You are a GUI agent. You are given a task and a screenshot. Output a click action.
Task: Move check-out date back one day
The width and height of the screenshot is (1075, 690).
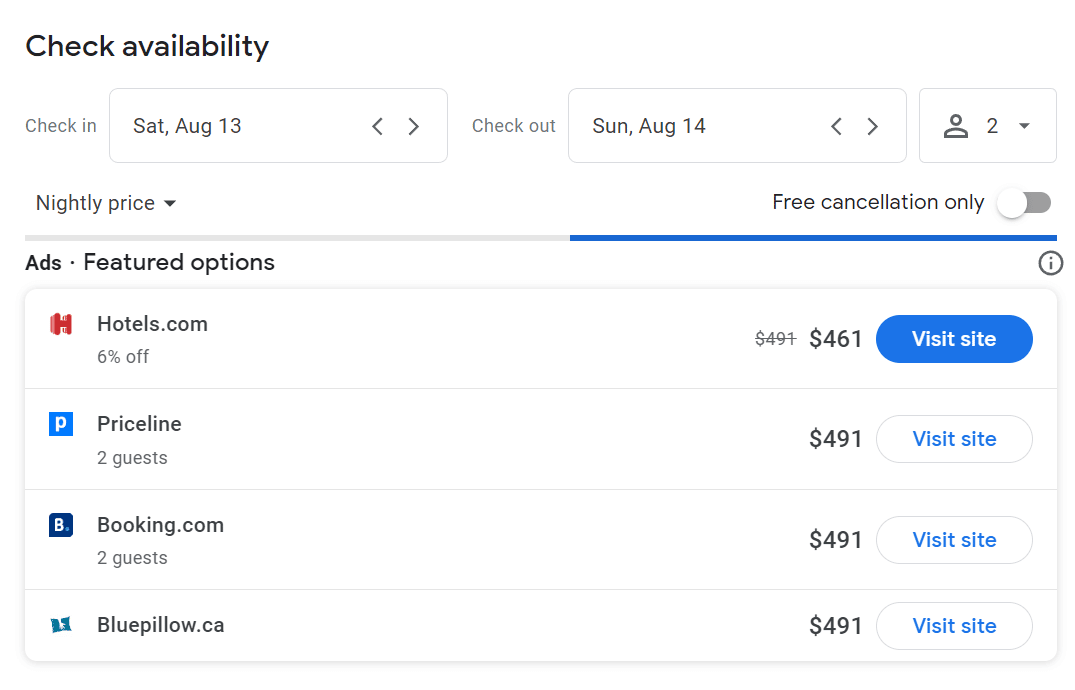pos(836,126)
